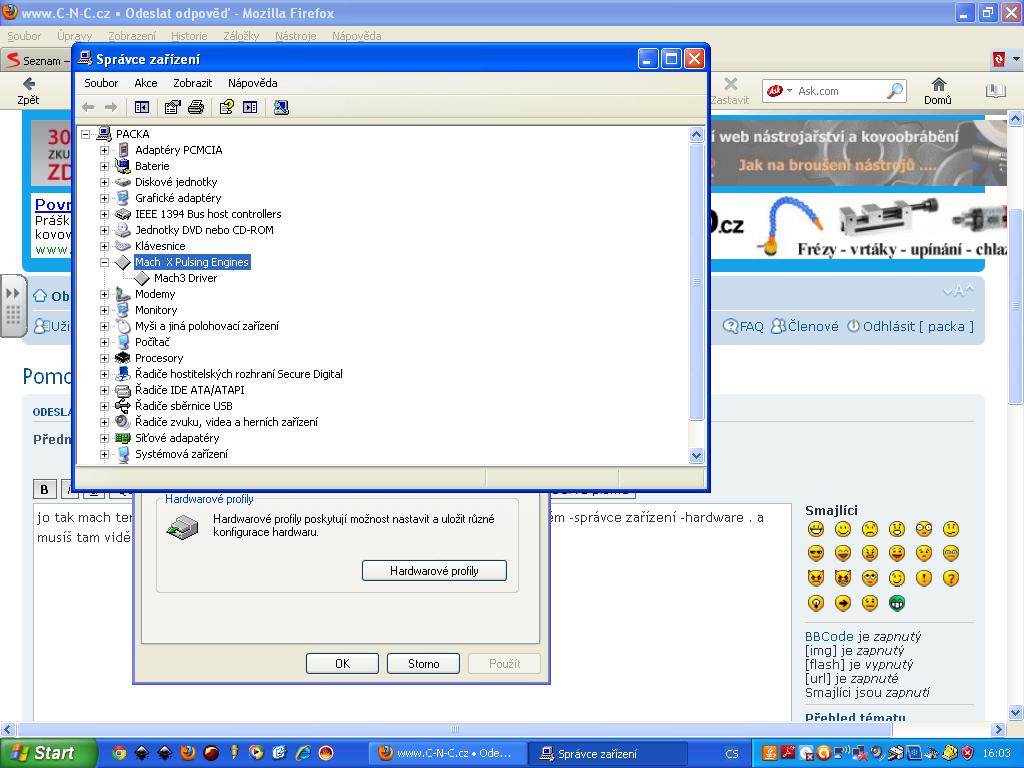This screenshot has height=768, width=1024.
Task: Open the Zobrazit menu in Device Manager
Action: 192,83
